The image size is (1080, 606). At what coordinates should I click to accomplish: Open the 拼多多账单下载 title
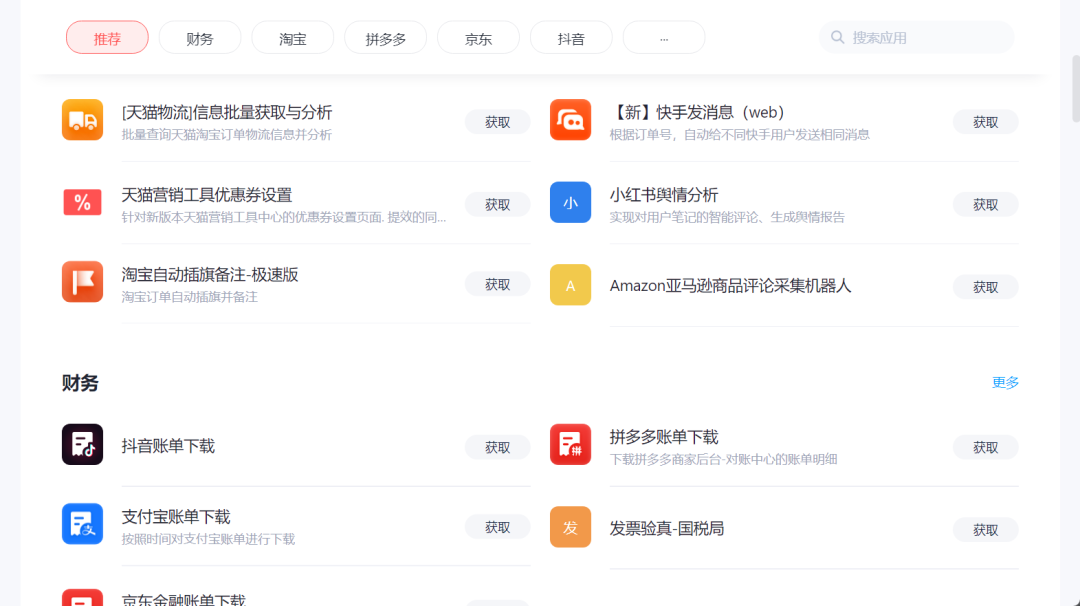[664, 437]
